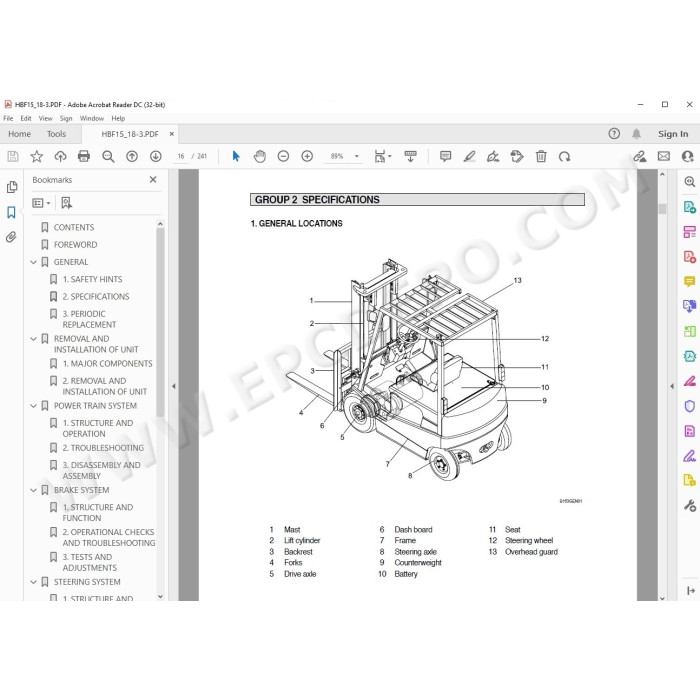Click the page number input field
Image resolution: width=700 pixels, height=700 pixels.
(180, 156)
